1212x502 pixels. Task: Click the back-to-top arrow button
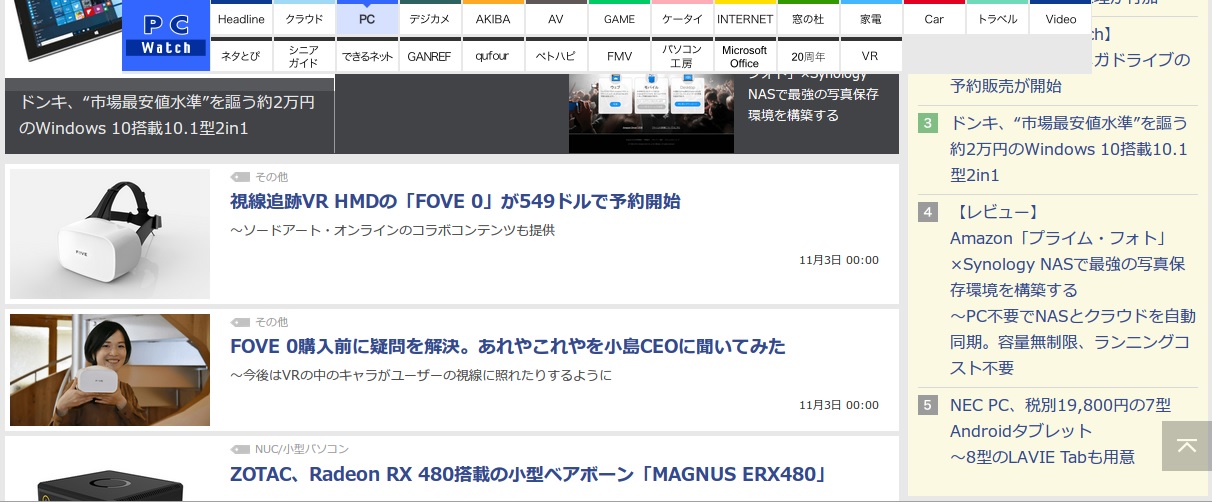[1187, 446]
